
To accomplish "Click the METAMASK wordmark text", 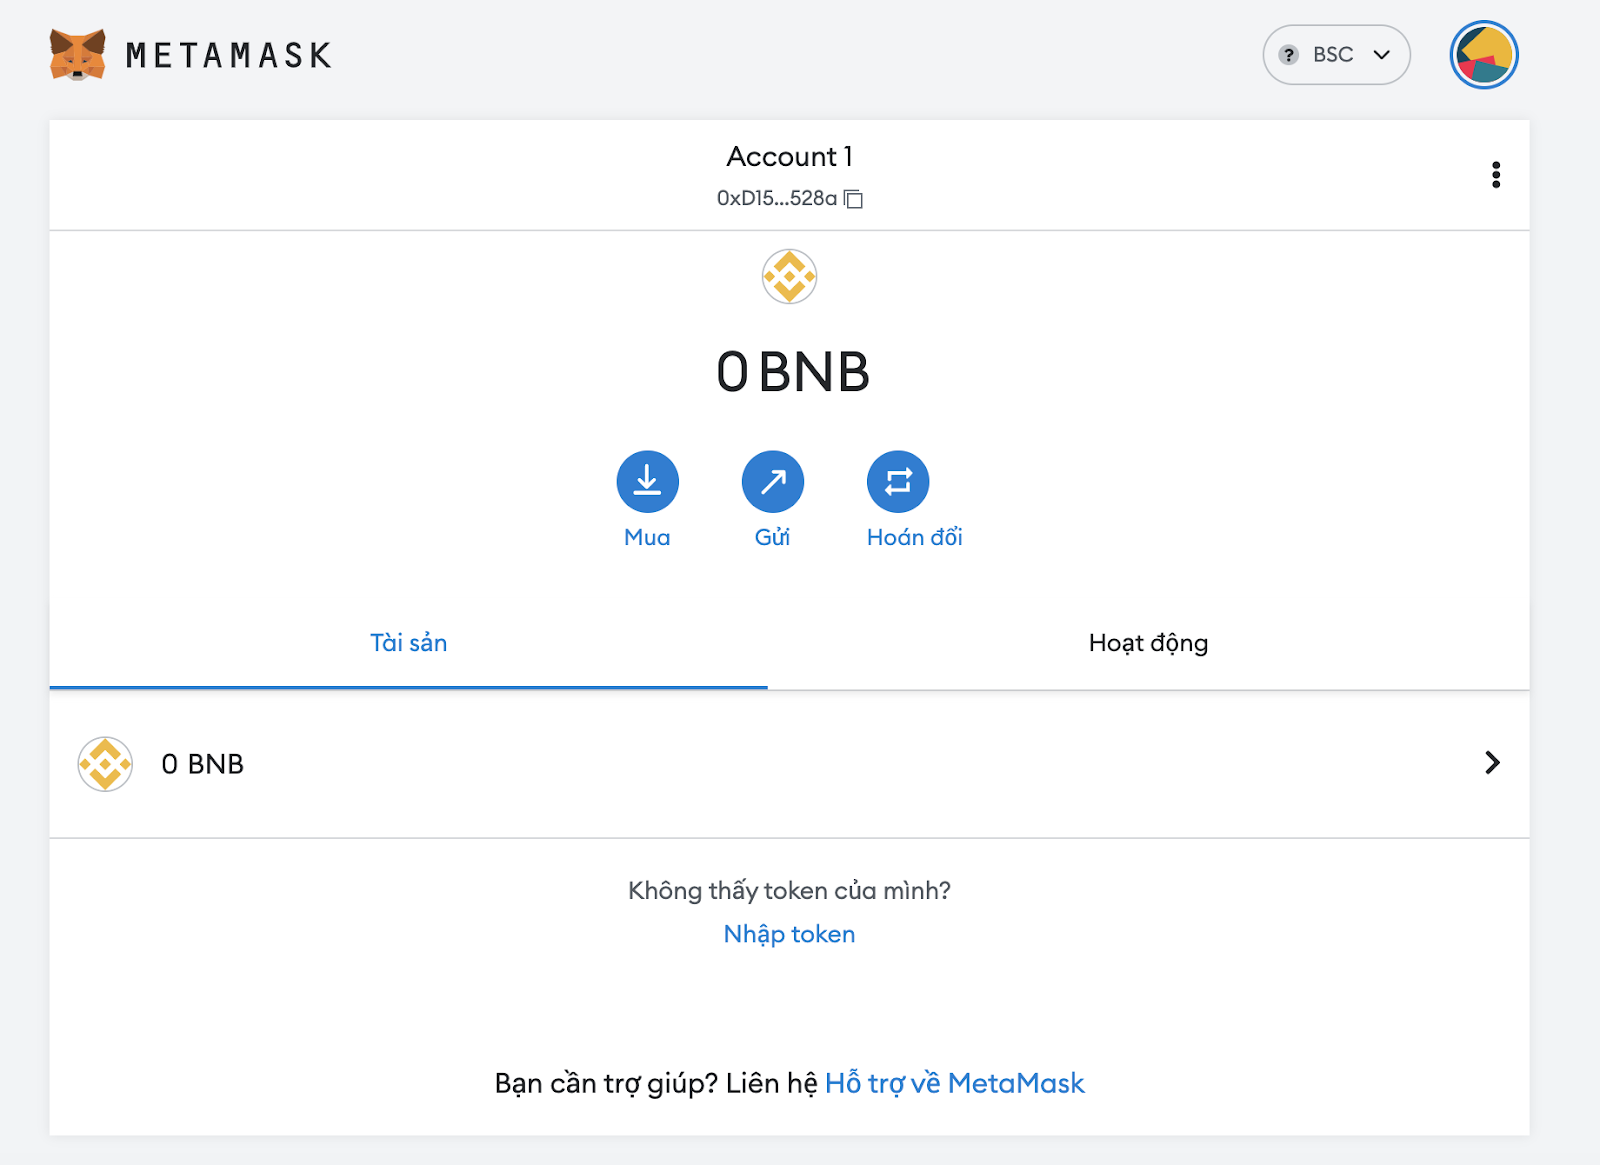I will [229, 56].
